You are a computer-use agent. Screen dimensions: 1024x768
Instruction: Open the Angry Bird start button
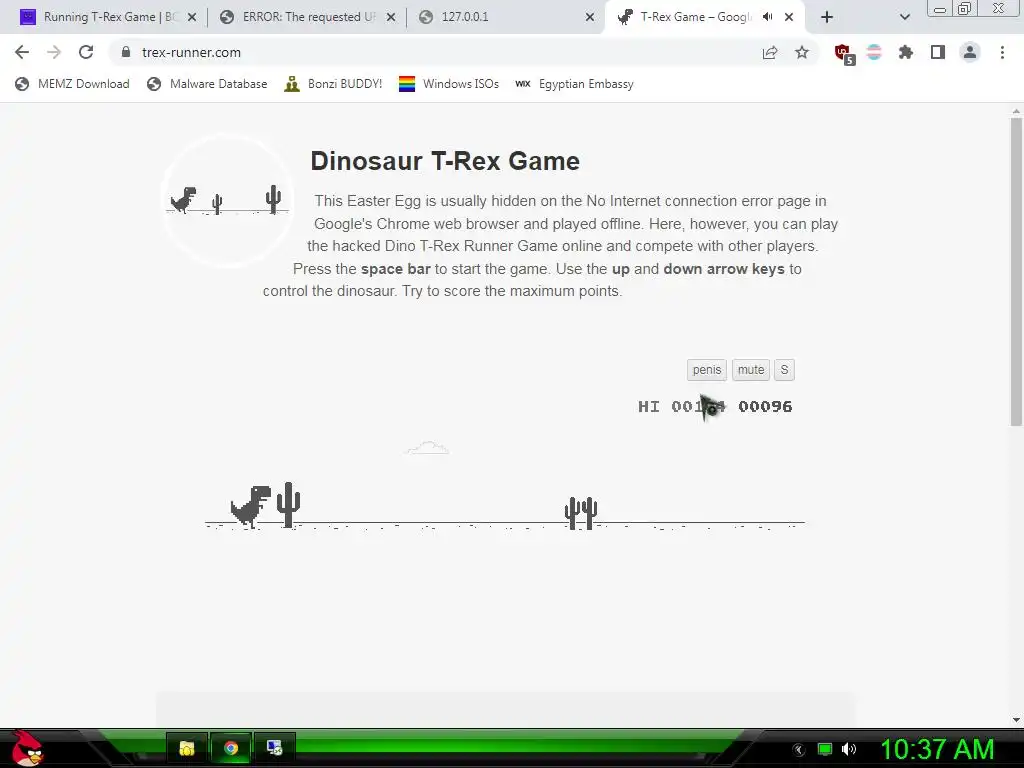tap(27, 748)
